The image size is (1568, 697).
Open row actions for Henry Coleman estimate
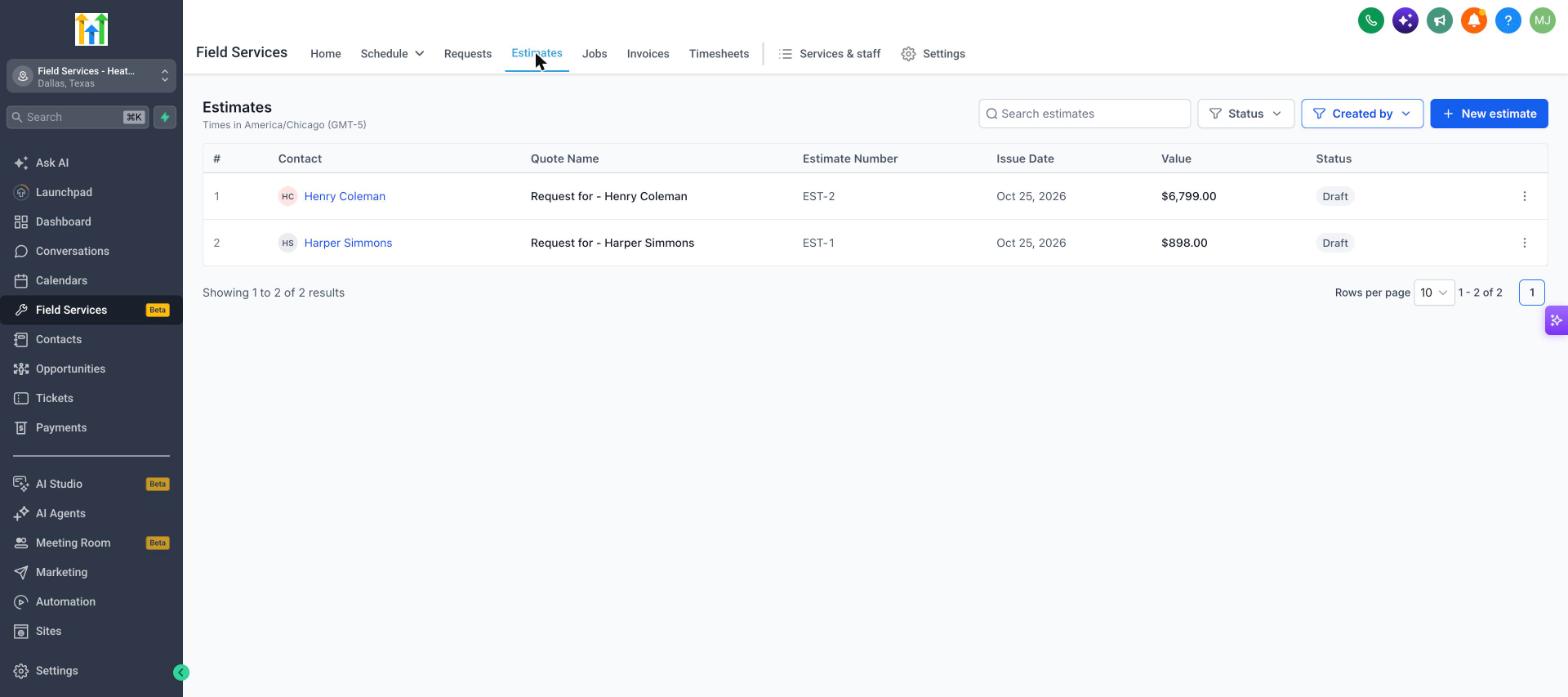(x=1524, y=196)
